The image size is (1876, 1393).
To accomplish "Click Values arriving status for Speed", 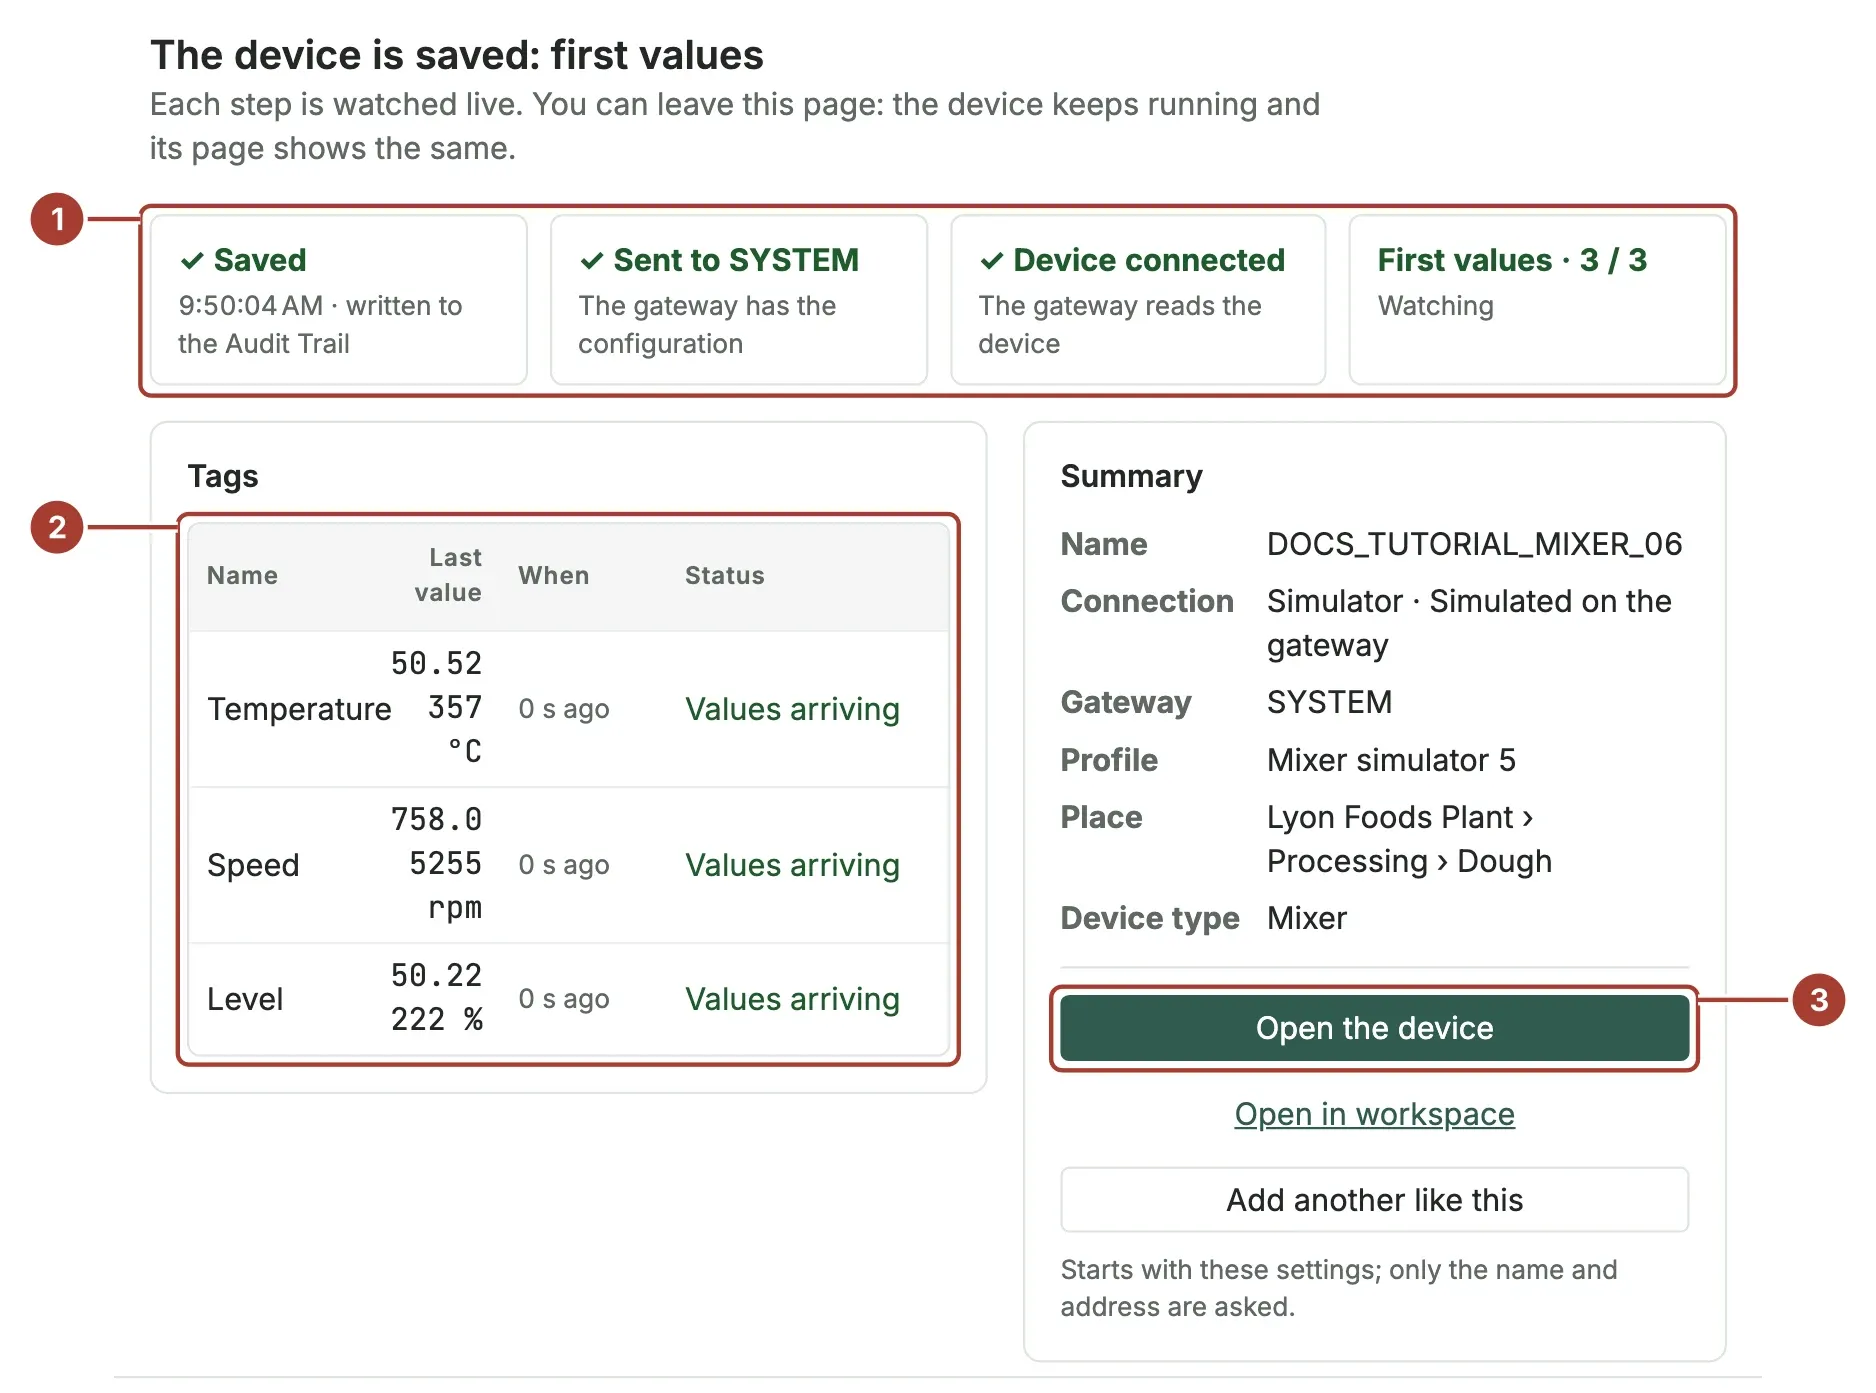I will click(x=792, y=865).
